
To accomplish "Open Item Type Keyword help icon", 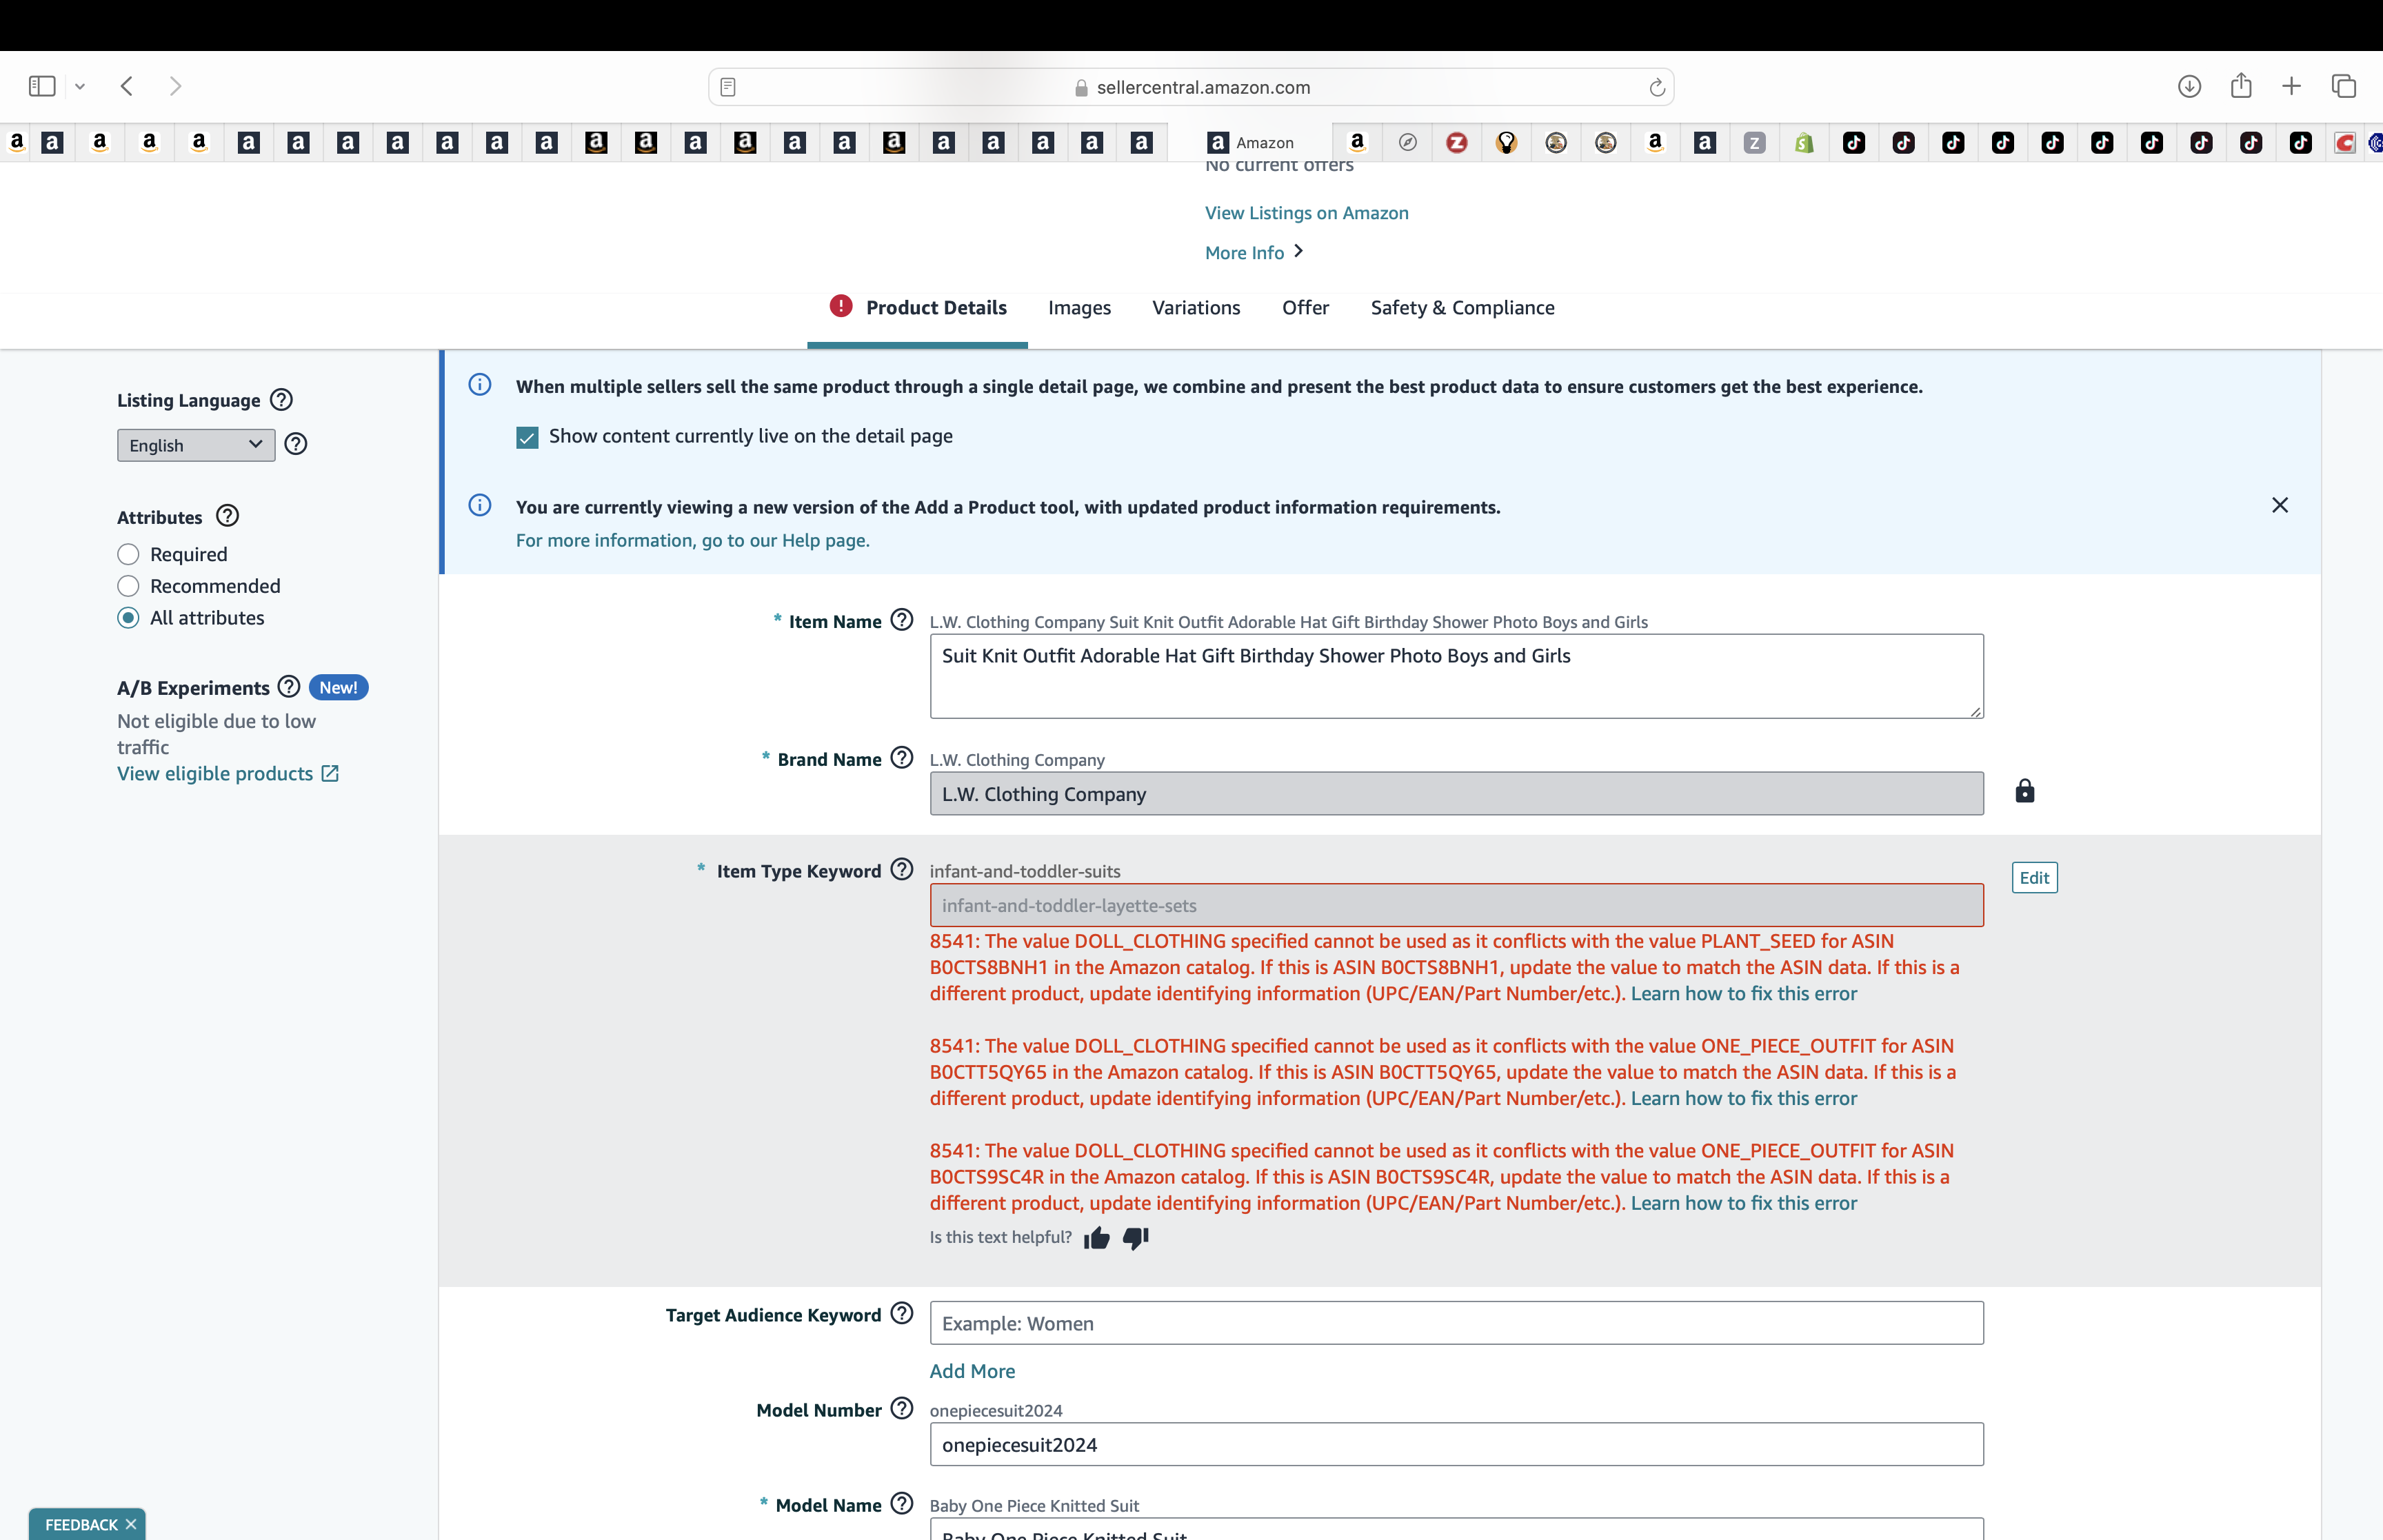I will point(902,869).
